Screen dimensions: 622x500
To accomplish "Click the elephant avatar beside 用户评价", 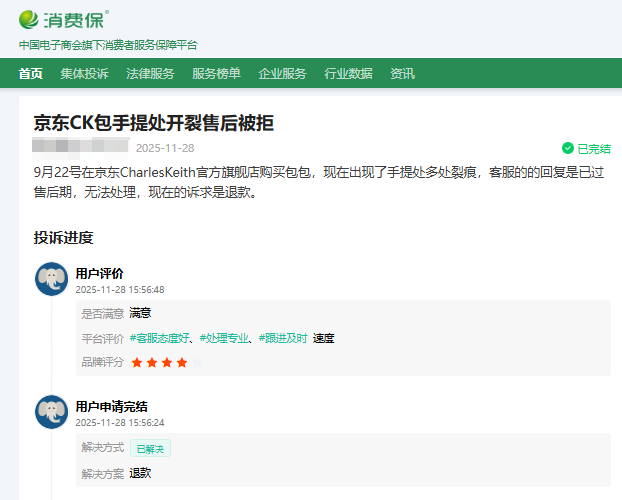I will 51,280.
